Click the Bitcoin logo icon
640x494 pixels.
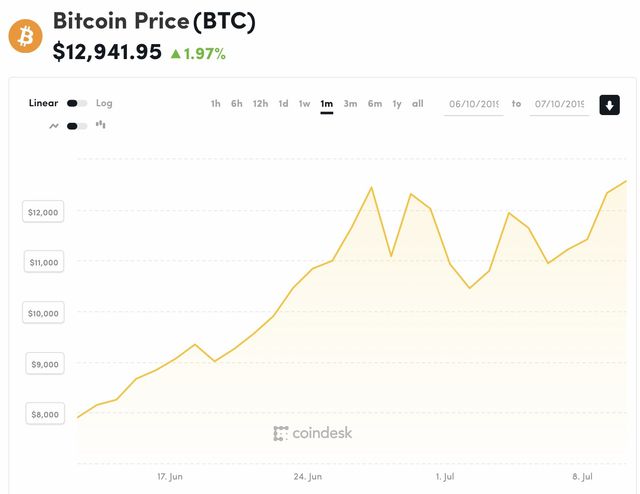(x=25, y=36)
